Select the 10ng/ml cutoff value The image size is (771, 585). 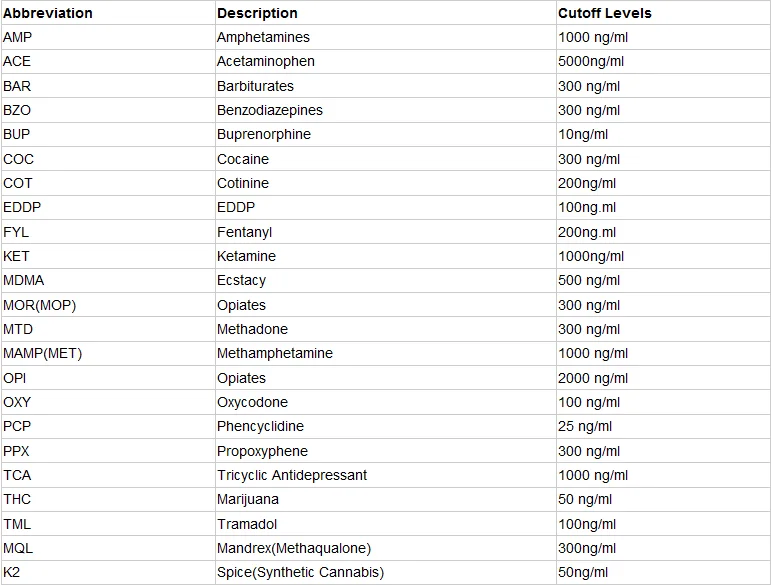pyautogui.click(x=582, y=134)
